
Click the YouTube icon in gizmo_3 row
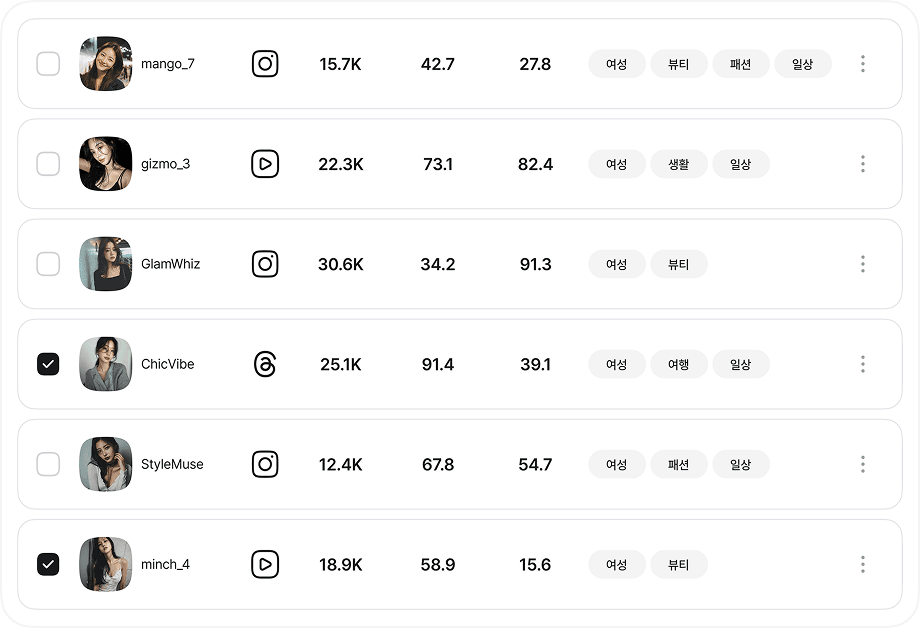pos(265,164)
